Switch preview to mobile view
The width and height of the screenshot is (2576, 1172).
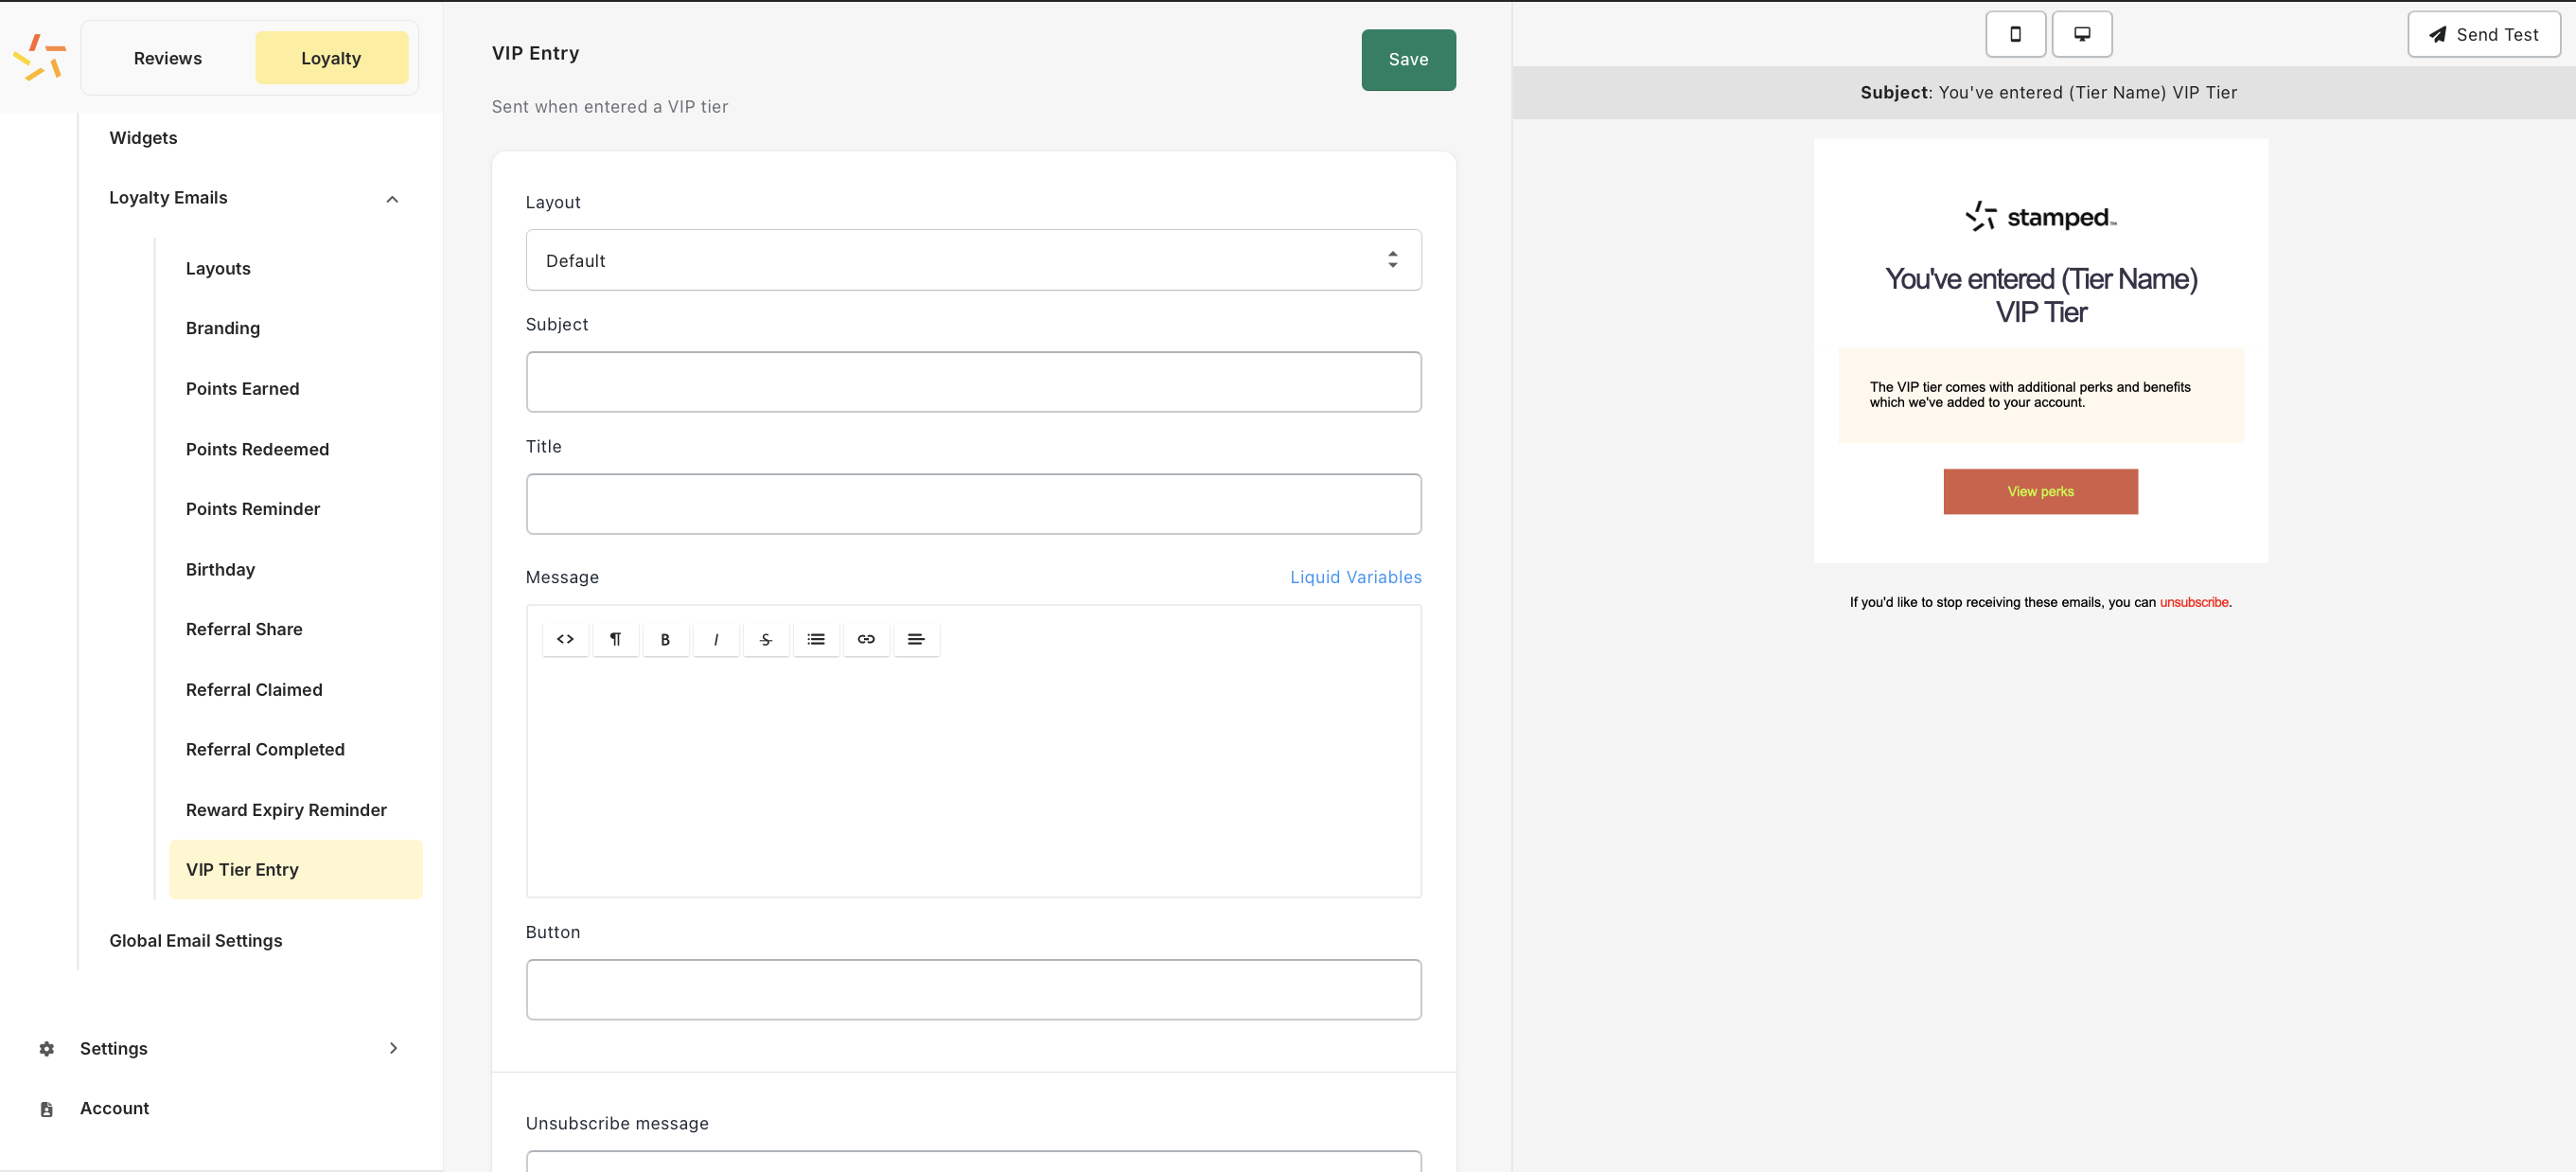[2015, 34]
